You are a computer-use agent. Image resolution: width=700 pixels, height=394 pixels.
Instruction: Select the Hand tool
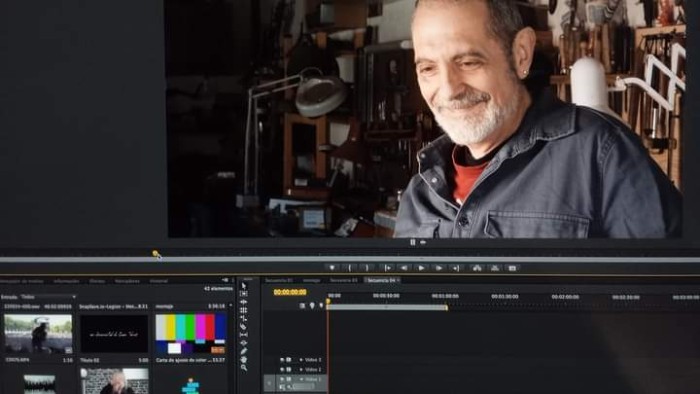(243, 359)
